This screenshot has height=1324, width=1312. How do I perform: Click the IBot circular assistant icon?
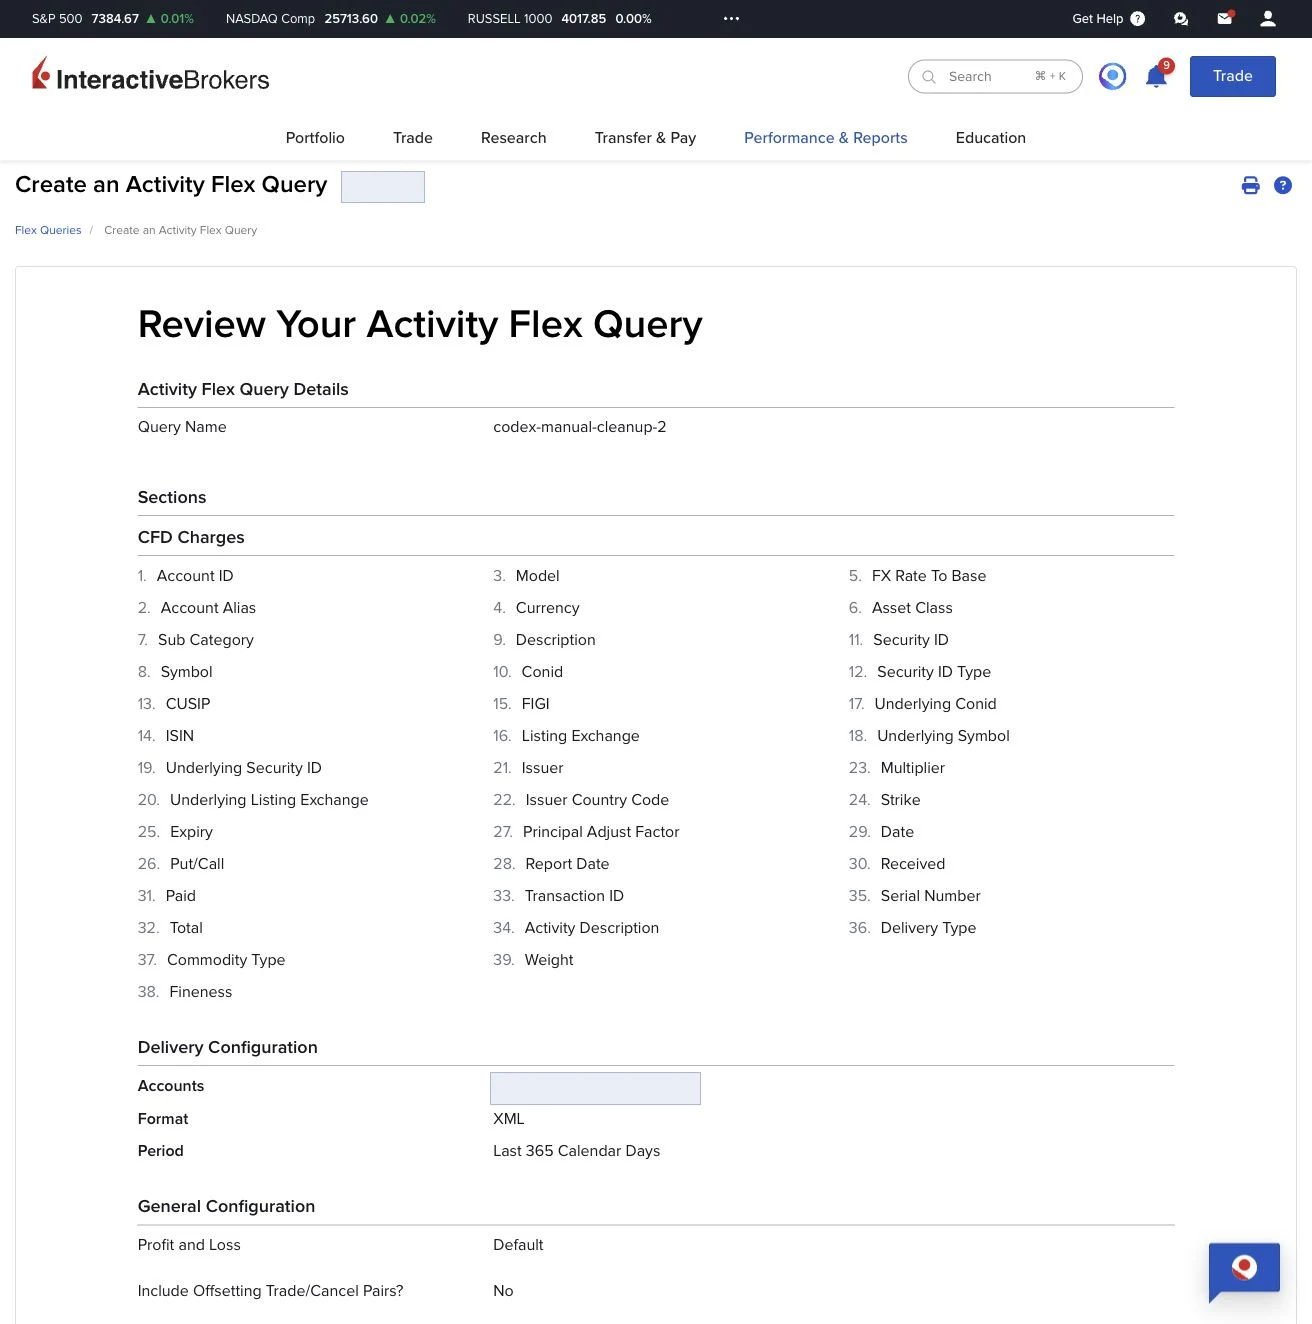tap(1113, 76)
